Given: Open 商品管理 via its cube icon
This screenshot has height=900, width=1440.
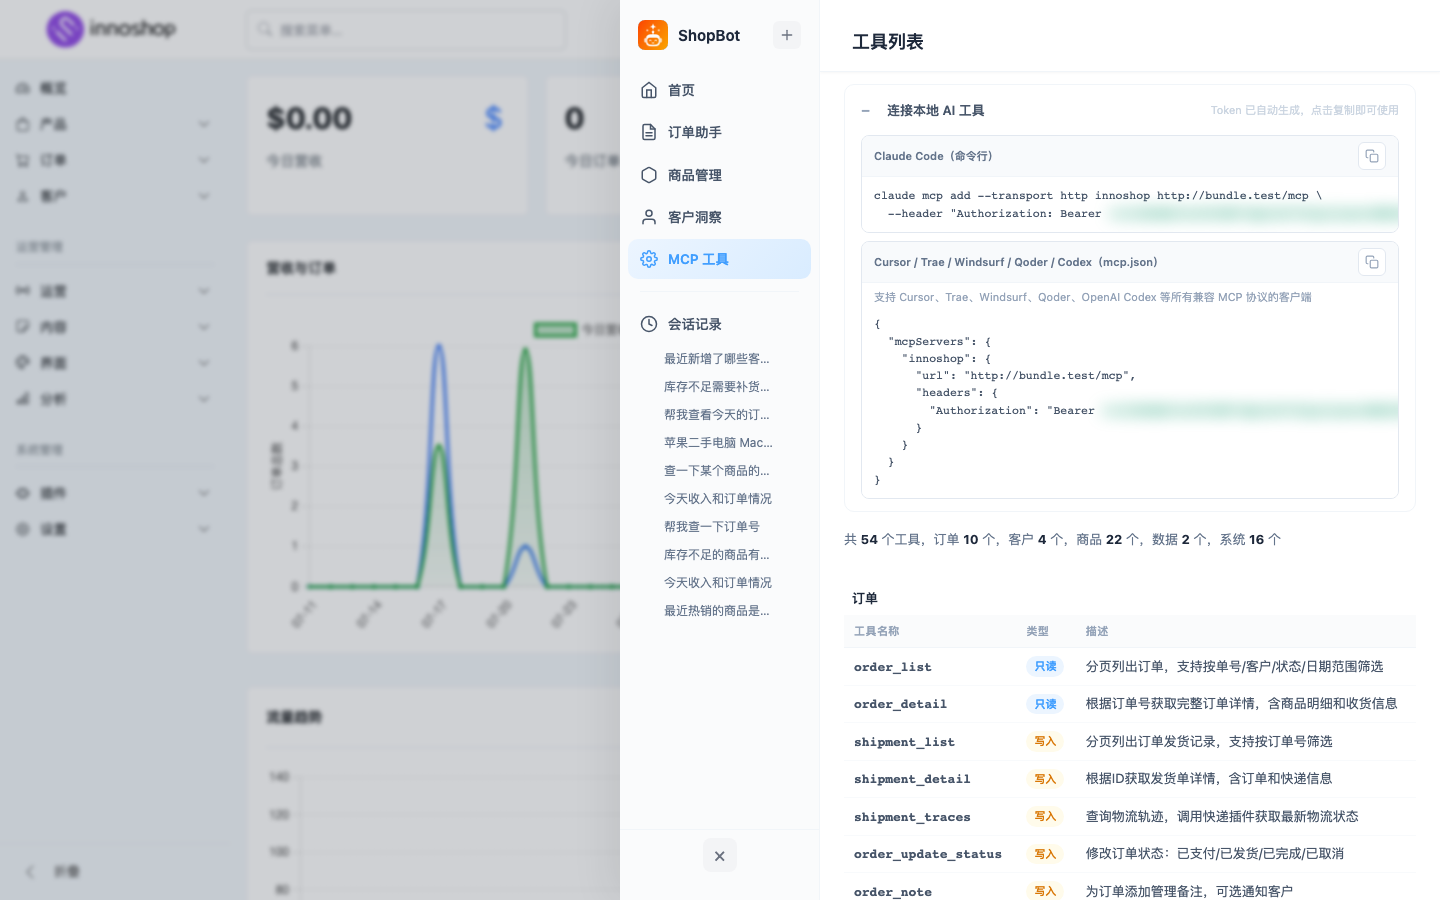Looking at the screenshot, I should [649, 175].
